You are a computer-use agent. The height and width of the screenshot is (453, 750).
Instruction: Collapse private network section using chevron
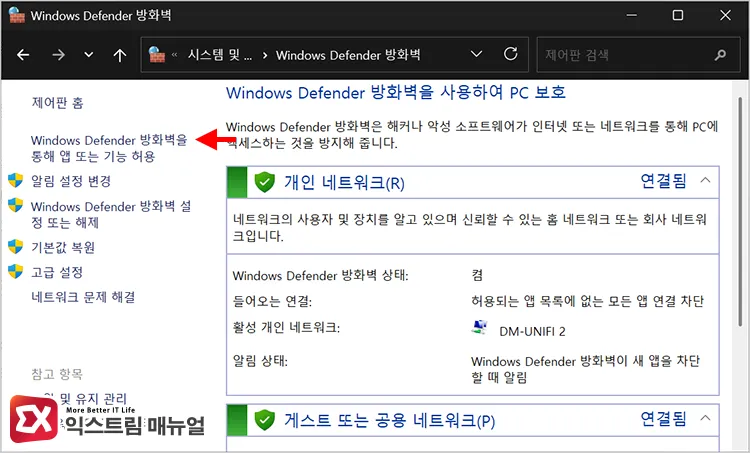(x=705, y=180)
